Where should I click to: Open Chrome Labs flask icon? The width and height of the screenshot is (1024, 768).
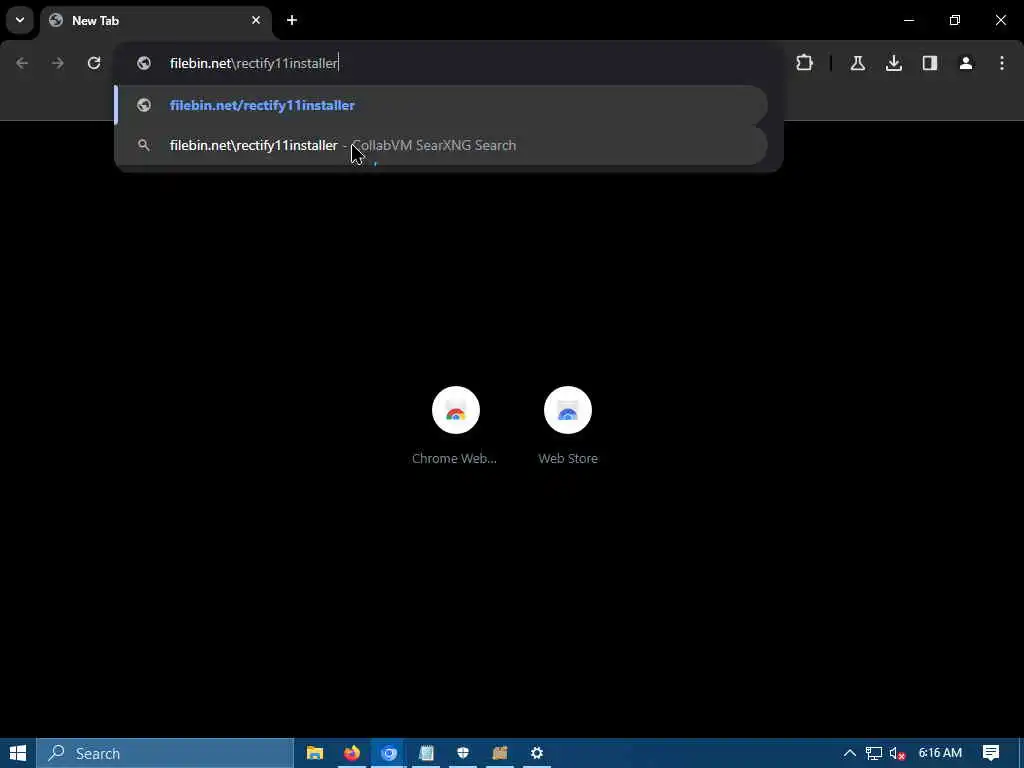click(857, 63)
